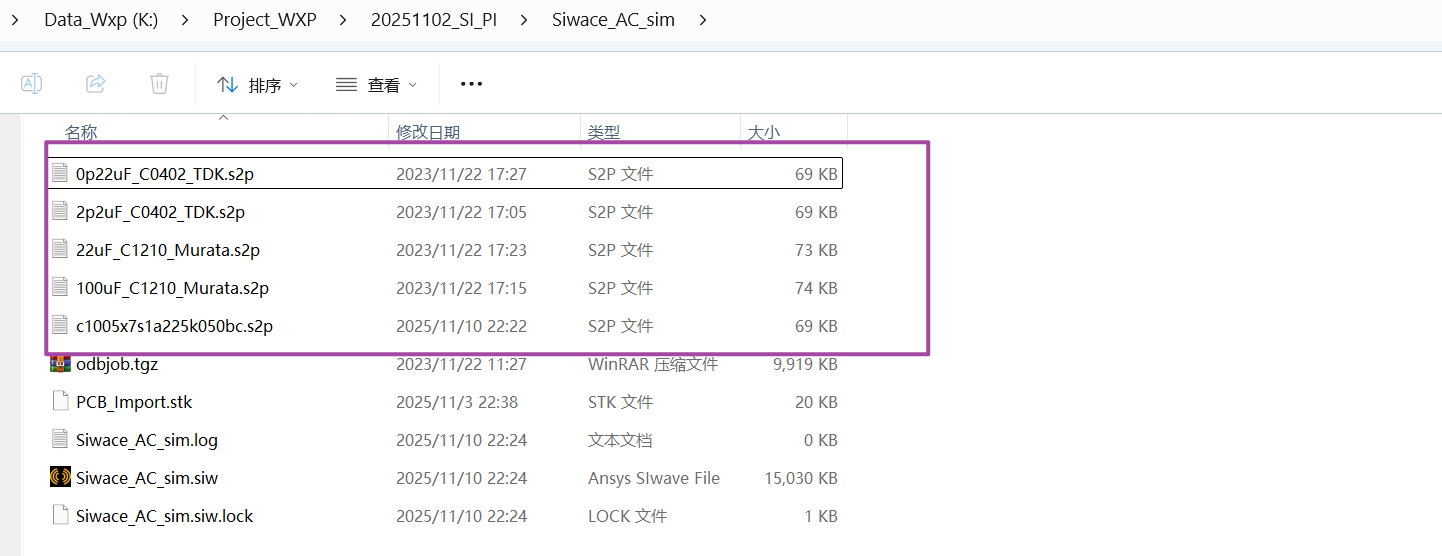Viewport: 1442px width, 556px height.
Task: Expand chevron after 20251102_SI_PI breadcrumb
Action: [x=524, y=20]
